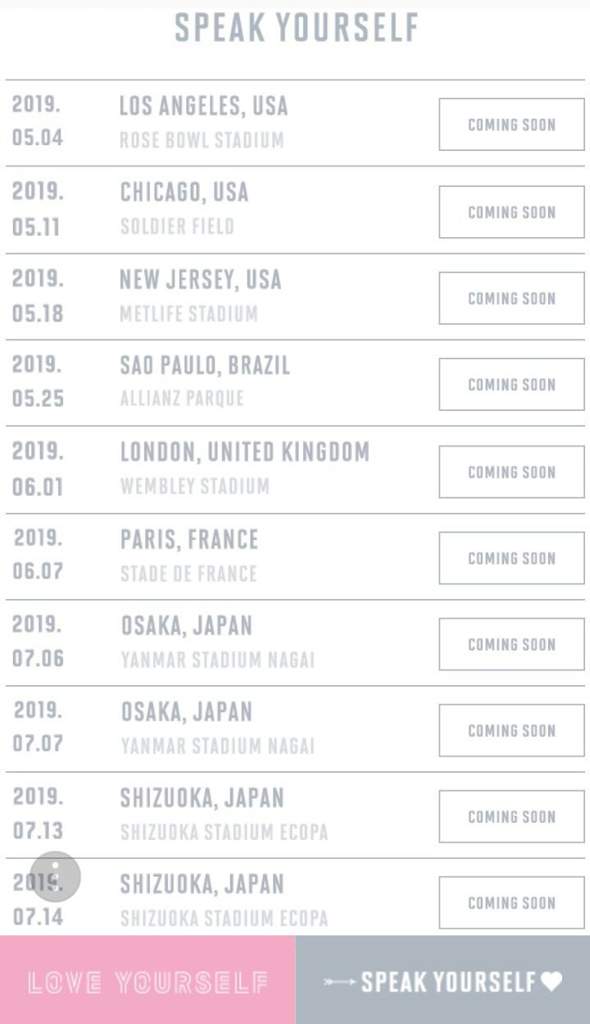The image size is (590, 1024).
Task: Click Coming Soon for Sao Paulo show
Action: 512,384
